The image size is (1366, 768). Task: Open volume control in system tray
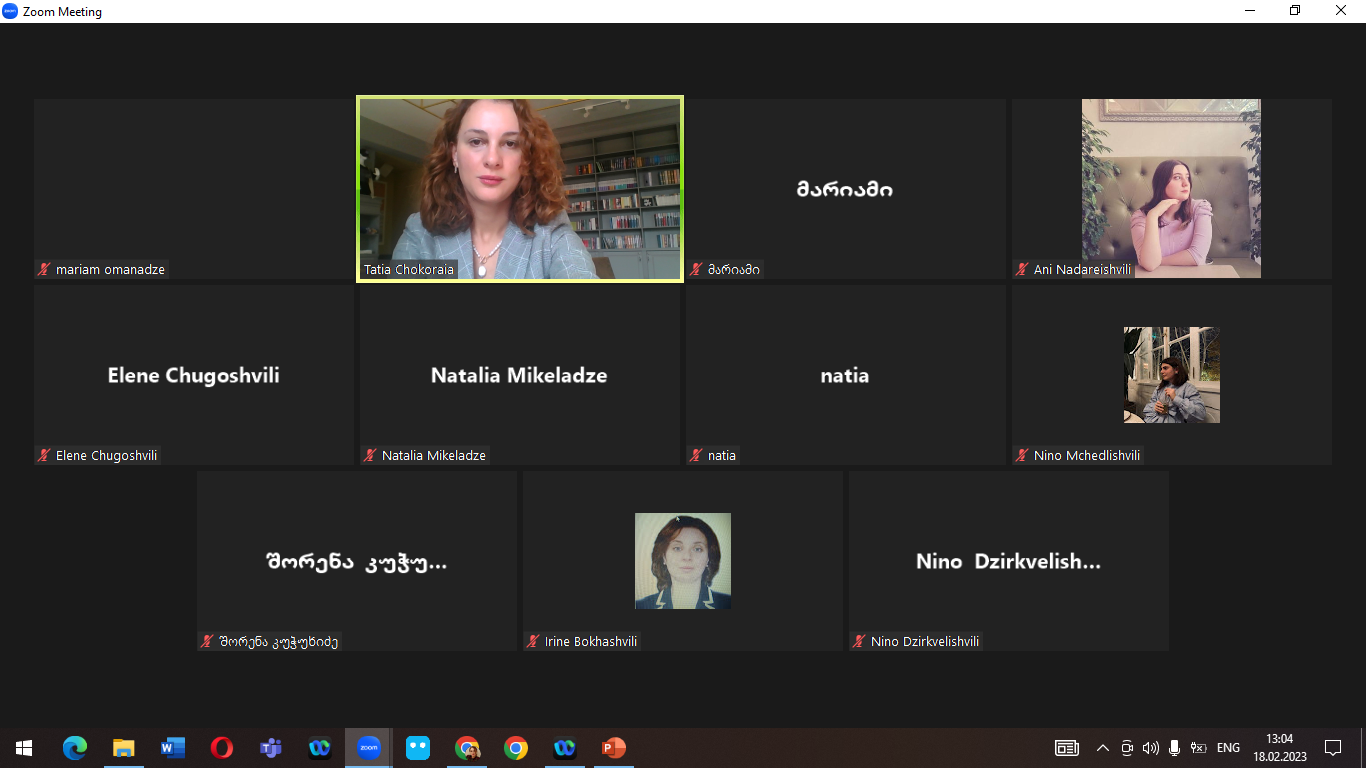click(x=1150, y=748)
